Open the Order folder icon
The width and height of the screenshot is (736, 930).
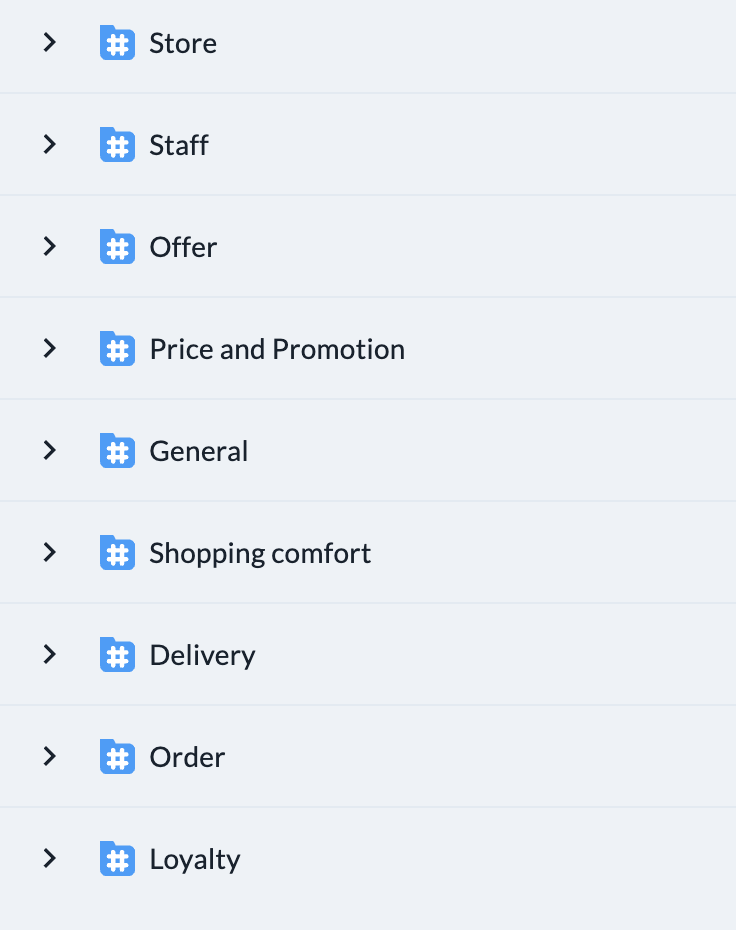click(117, 757)
